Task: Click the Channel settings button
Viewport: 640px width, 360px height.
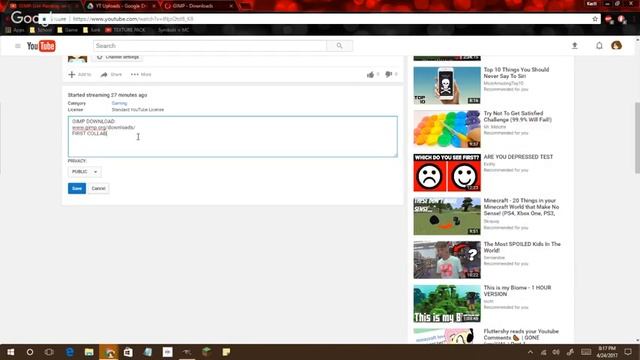Action: (x=118, y=57)
